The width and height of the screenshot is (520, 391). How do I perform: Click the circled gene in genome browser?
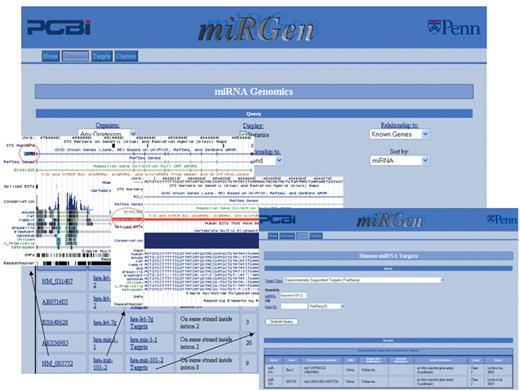pos(30,154)
